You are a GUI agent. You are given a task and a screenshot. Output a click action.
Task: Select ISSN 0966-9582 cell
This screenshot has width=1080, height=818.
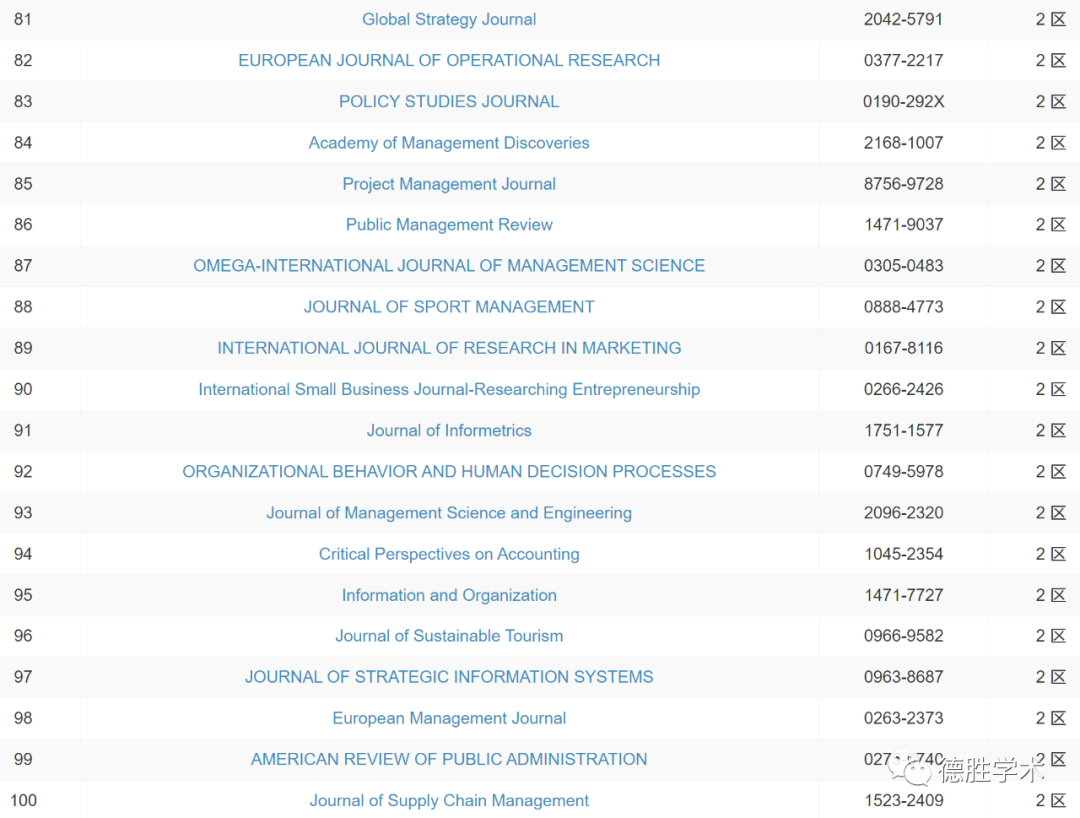click(x=903, y=636)
